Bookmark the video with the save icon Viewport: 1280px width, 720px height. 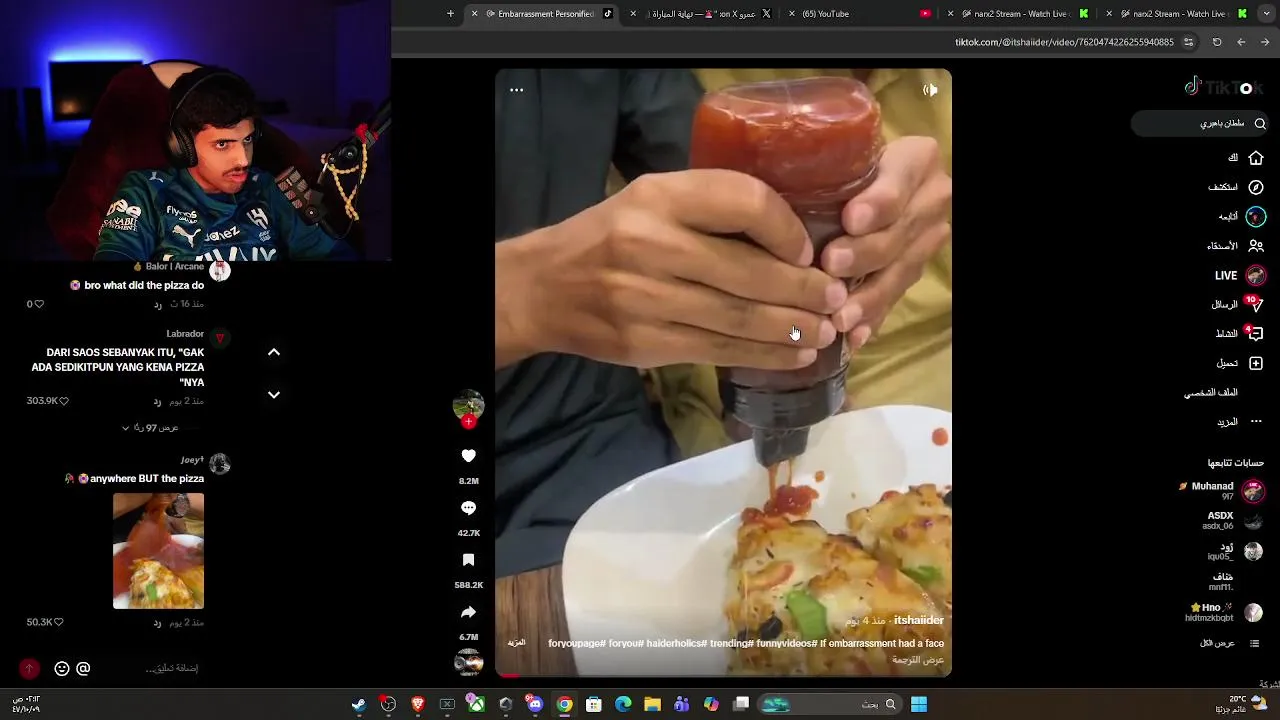[x=468, y=560]
